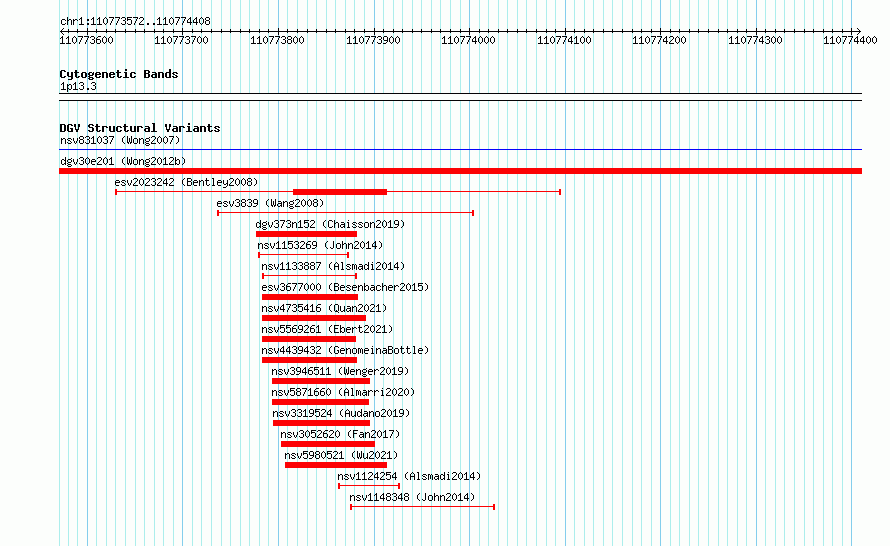Click the 1p13.3 band label
The width and height of the screenshot is (890, 546).
pyautogui.click(x=78, y=86)
